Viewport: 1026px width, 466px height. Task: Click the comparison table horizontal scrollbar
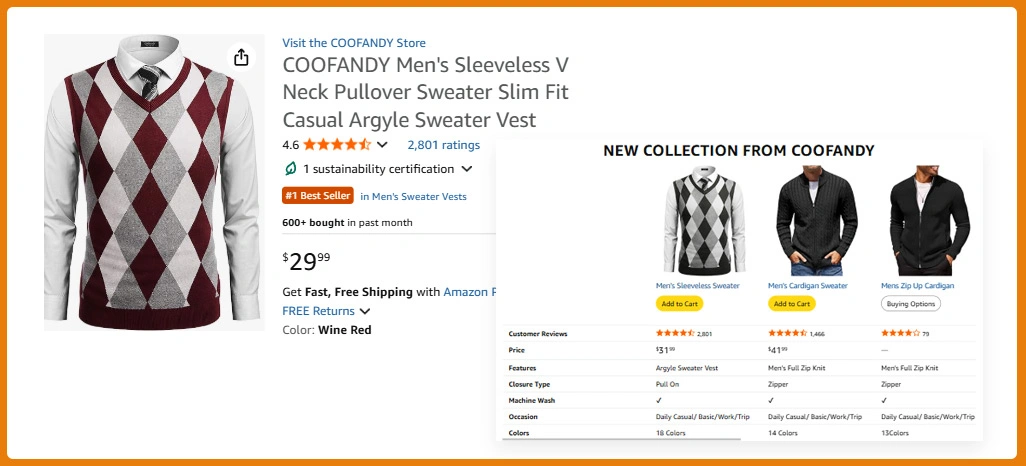pyautogui.click(x=620, y=439)
